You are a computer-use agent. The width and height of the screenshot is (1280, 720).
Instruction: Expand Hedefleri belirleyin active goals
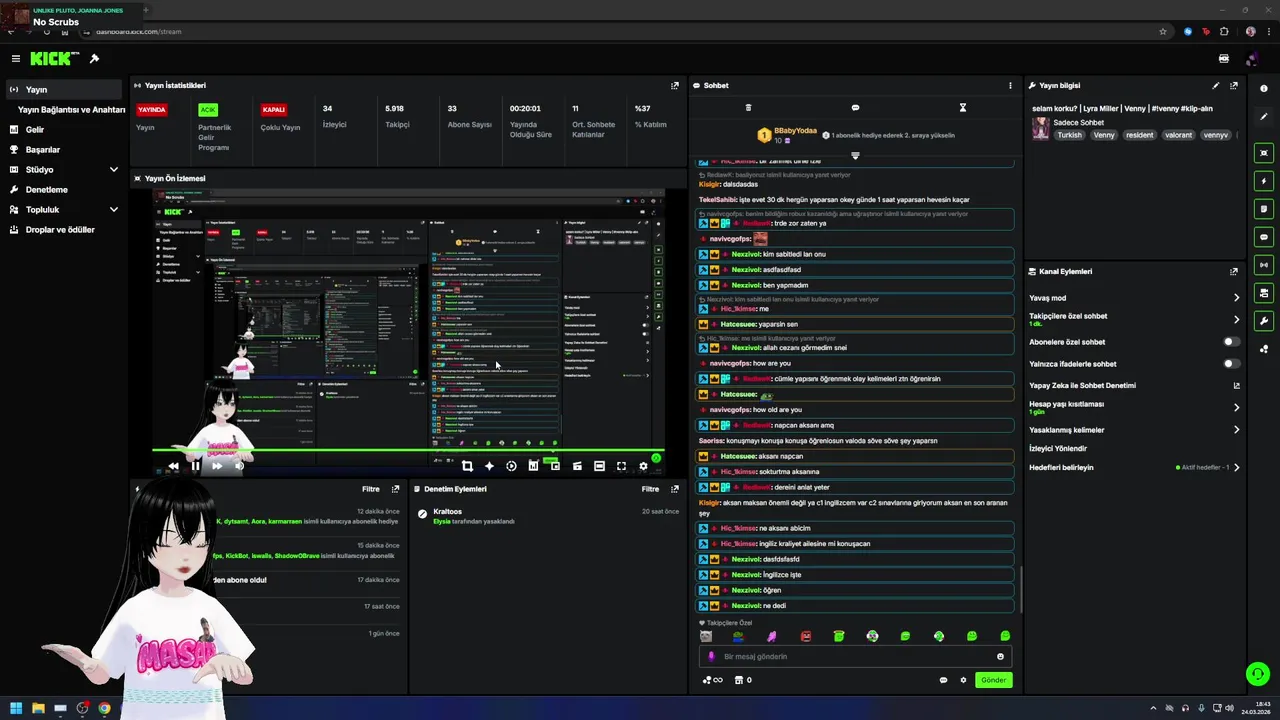point(1236,467)
